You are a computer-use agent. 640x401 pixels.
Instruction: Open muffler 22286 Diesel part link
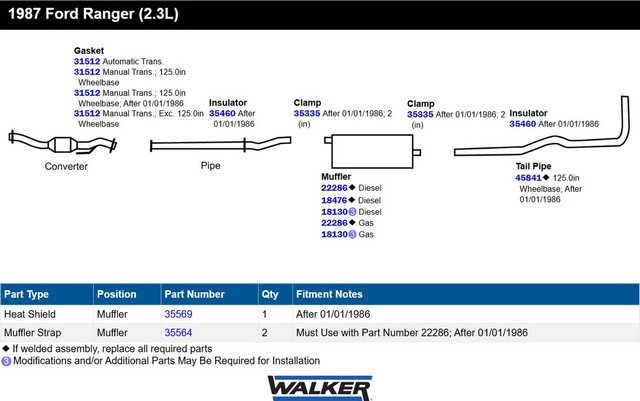pyautogui.click(x=334, y=188)
